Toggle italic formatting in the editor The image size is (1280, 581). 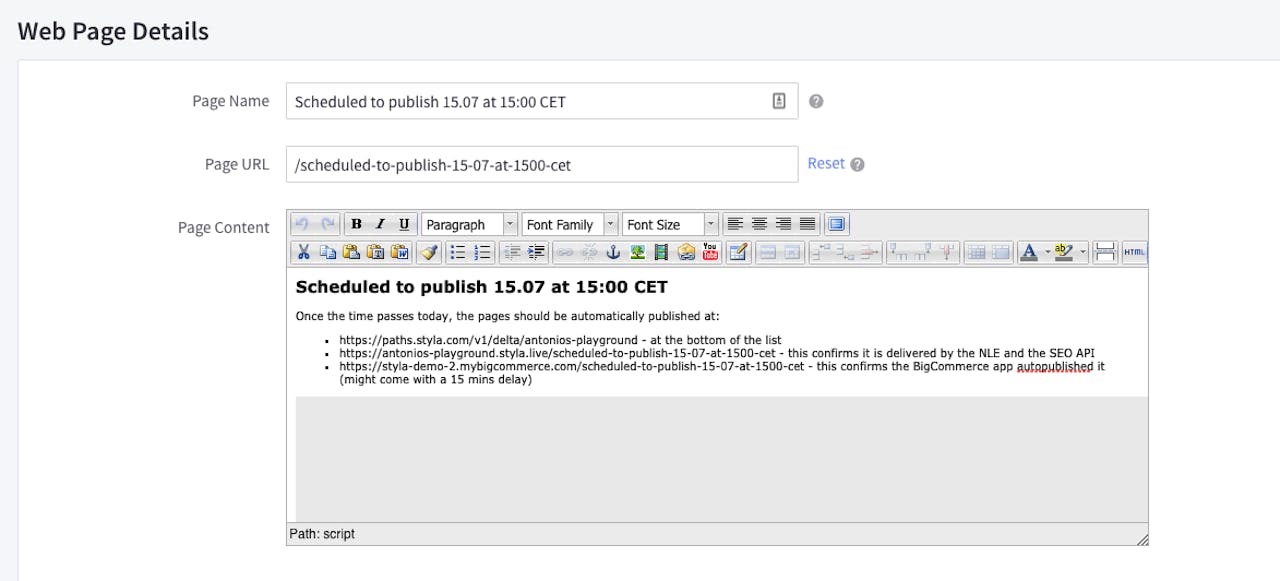(x=380, y=224)
